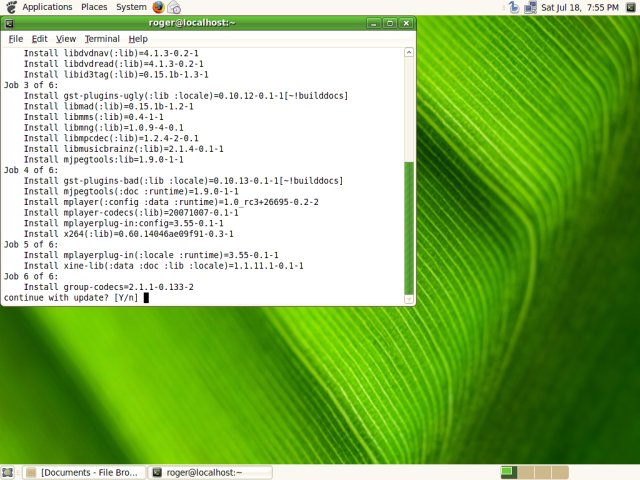640x480 pixels.
Task: Open the Edit menu in terminal
Action: [x=40, y=39]
